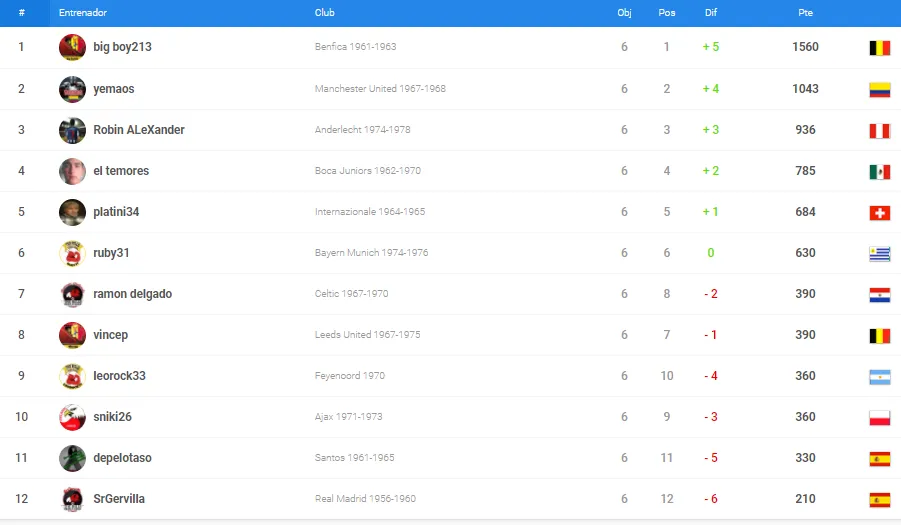Click club Manchester United 1967-1968
Screen dimensions: 901x525
380,88
